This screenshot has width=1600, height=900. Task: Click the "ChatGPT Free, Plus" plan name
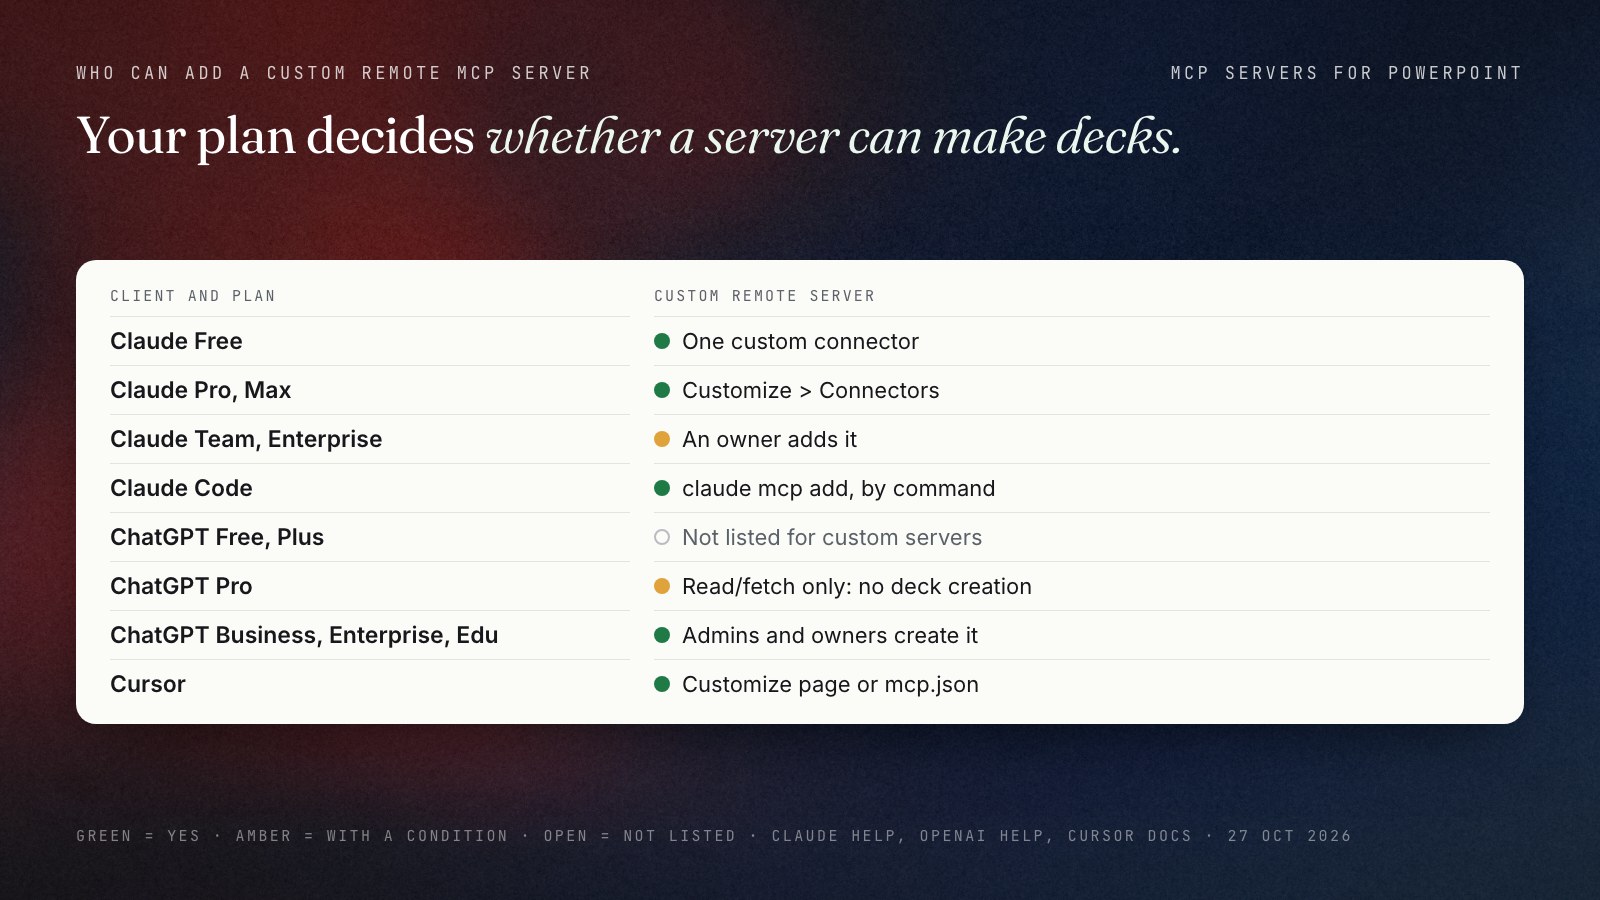coord(217,537)
